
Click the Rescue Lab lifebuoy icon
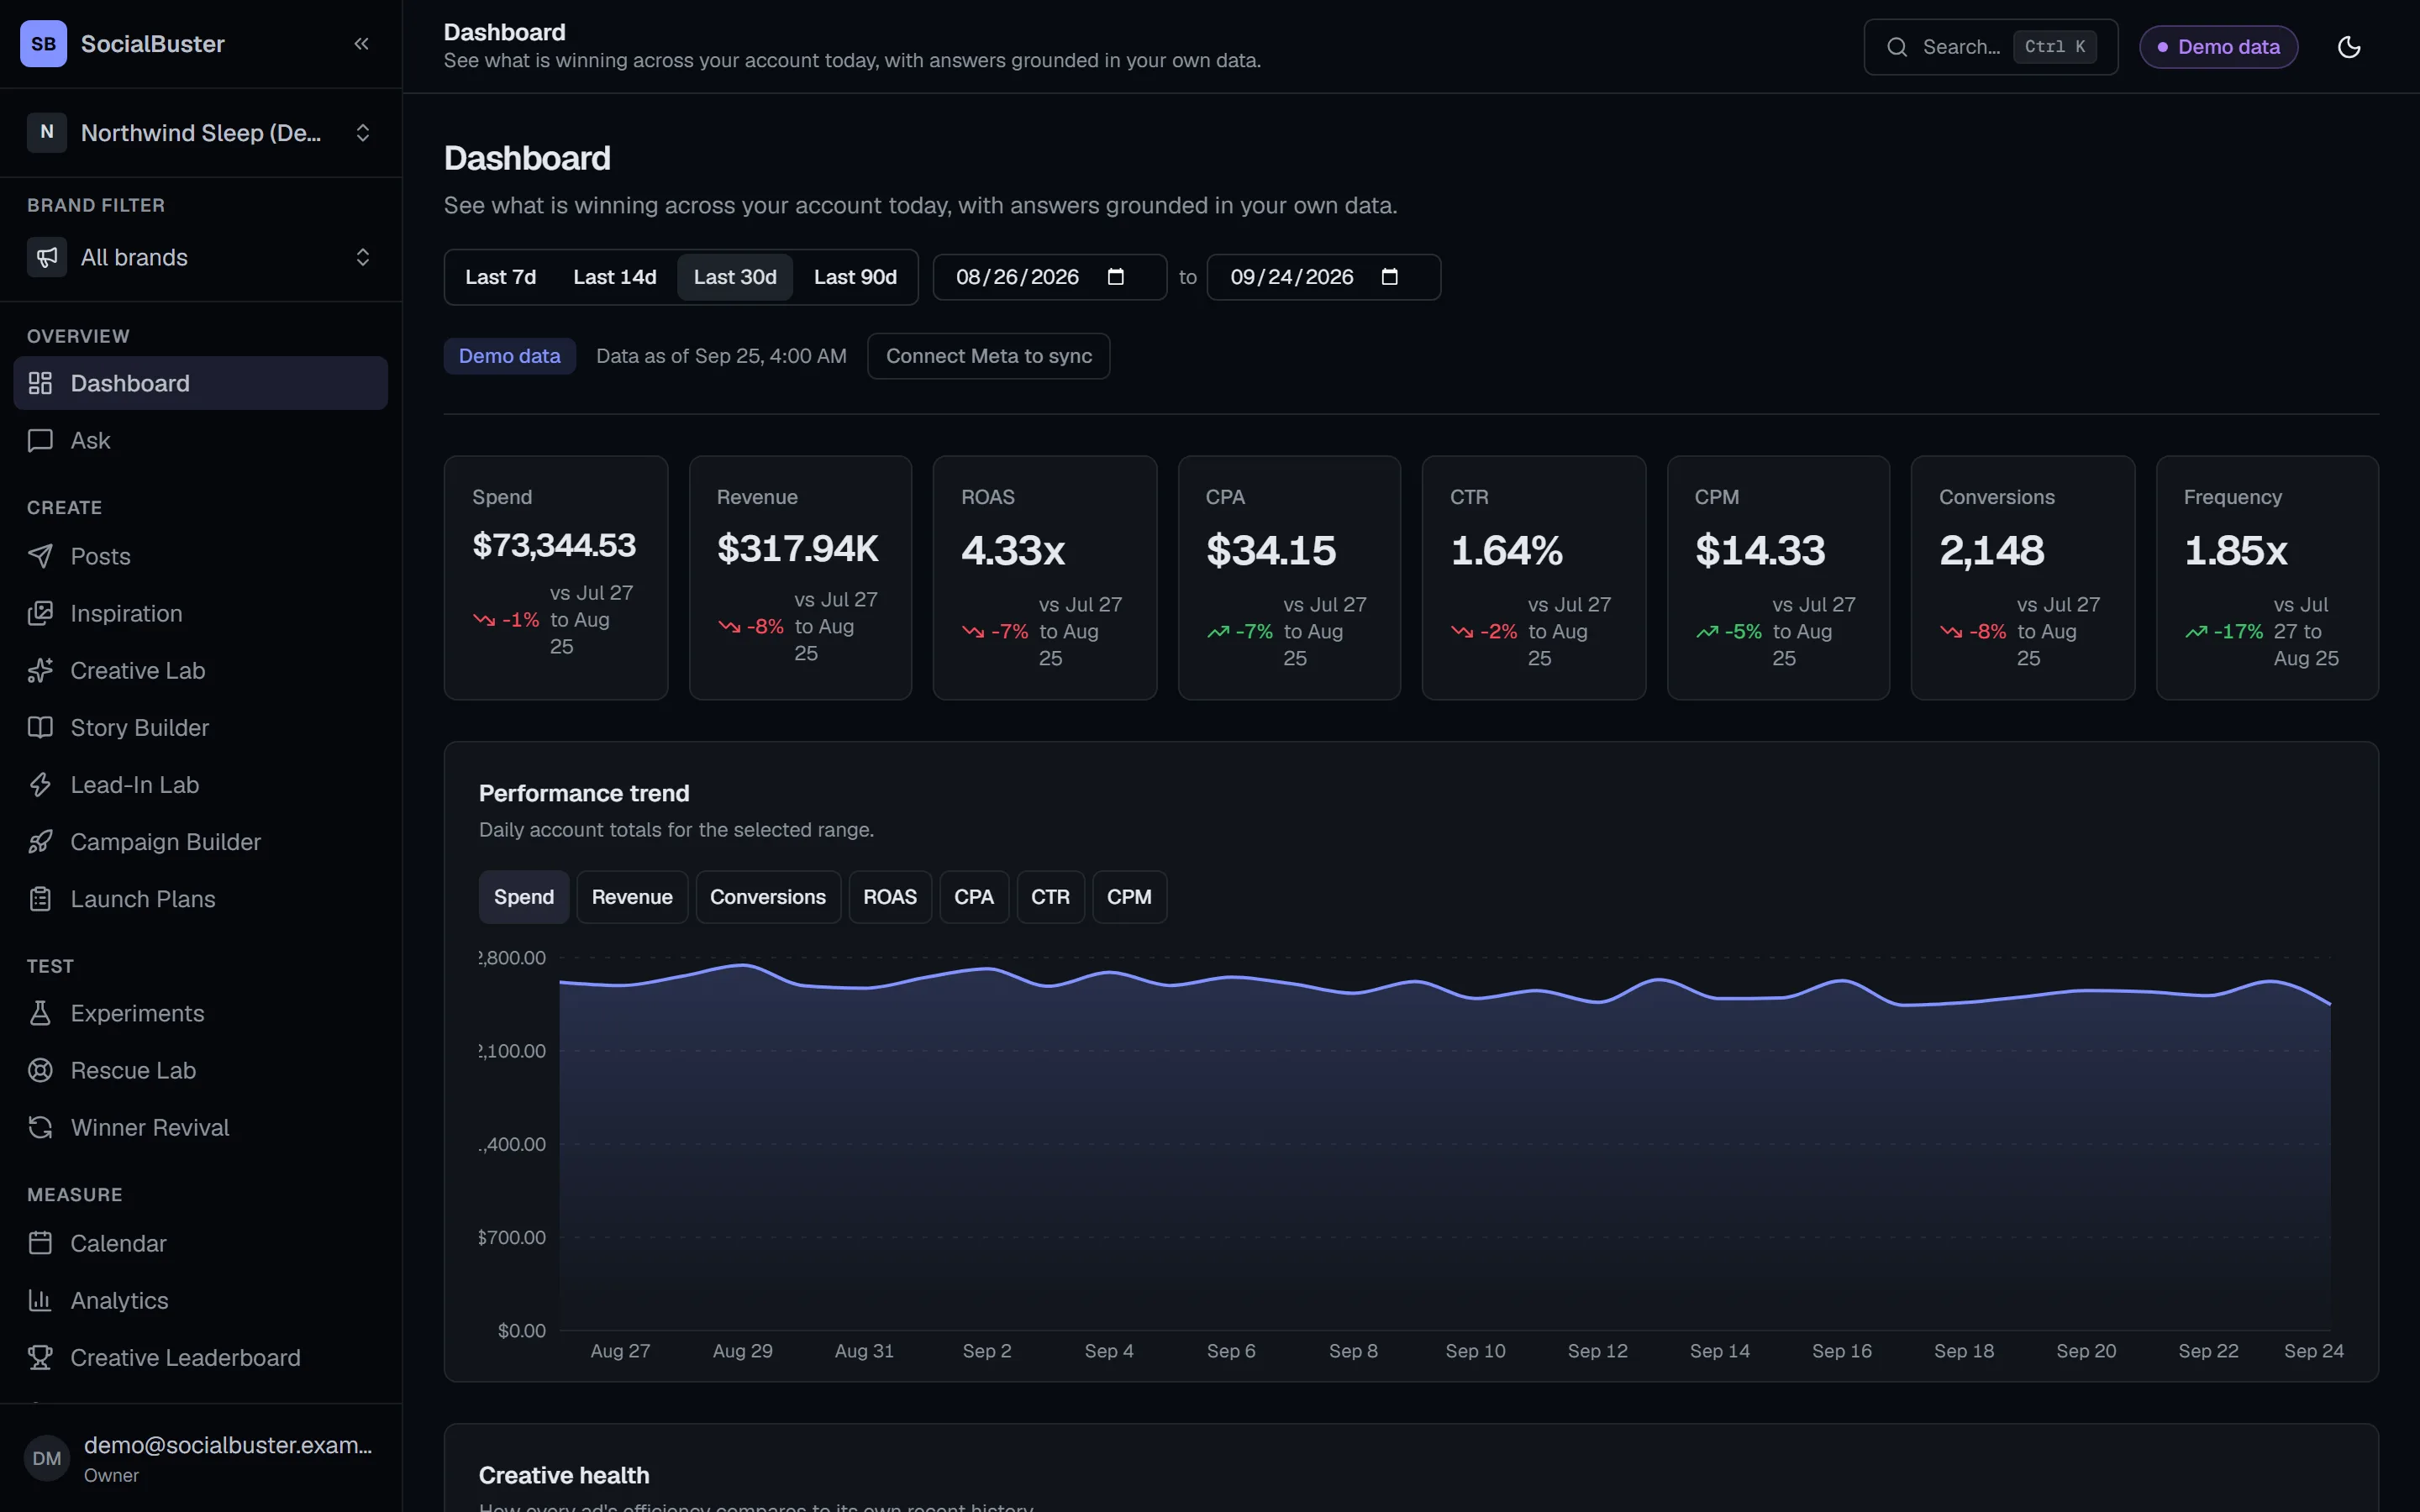tap(40, 1070)
